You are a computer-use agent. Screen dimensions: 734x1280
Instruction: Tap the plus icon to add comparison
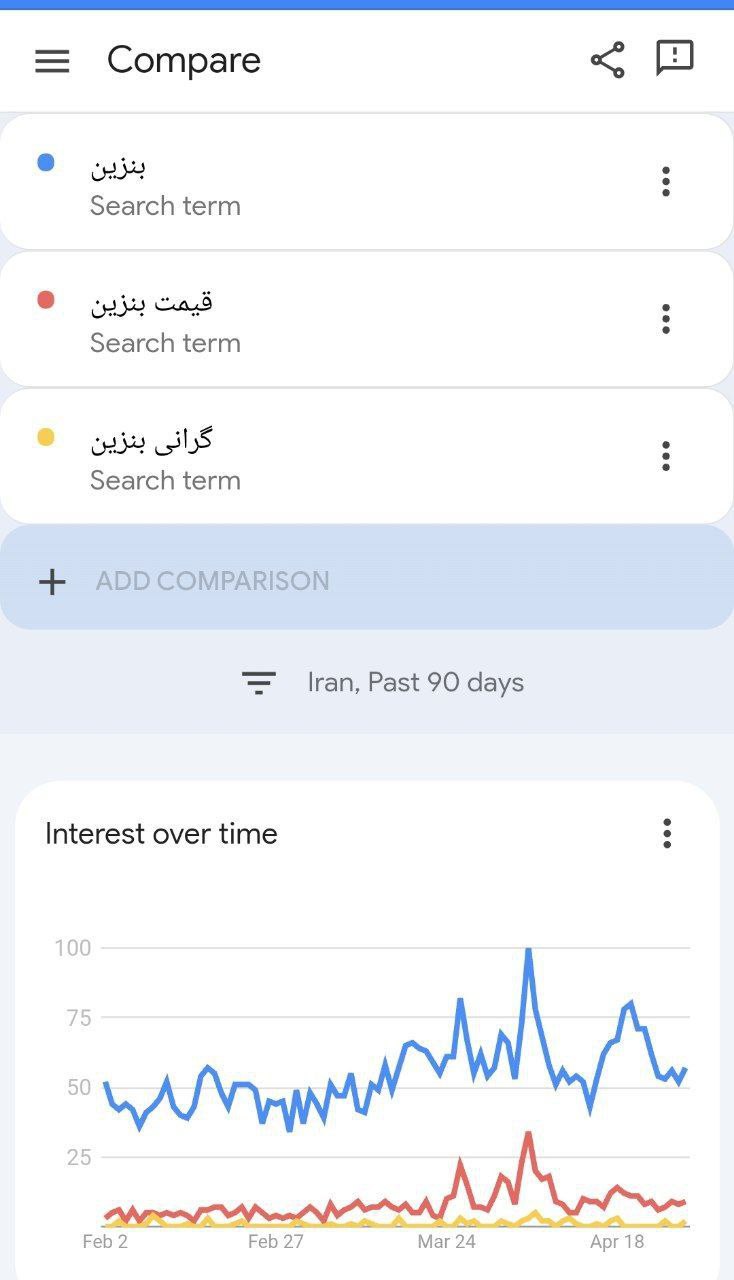52,581
